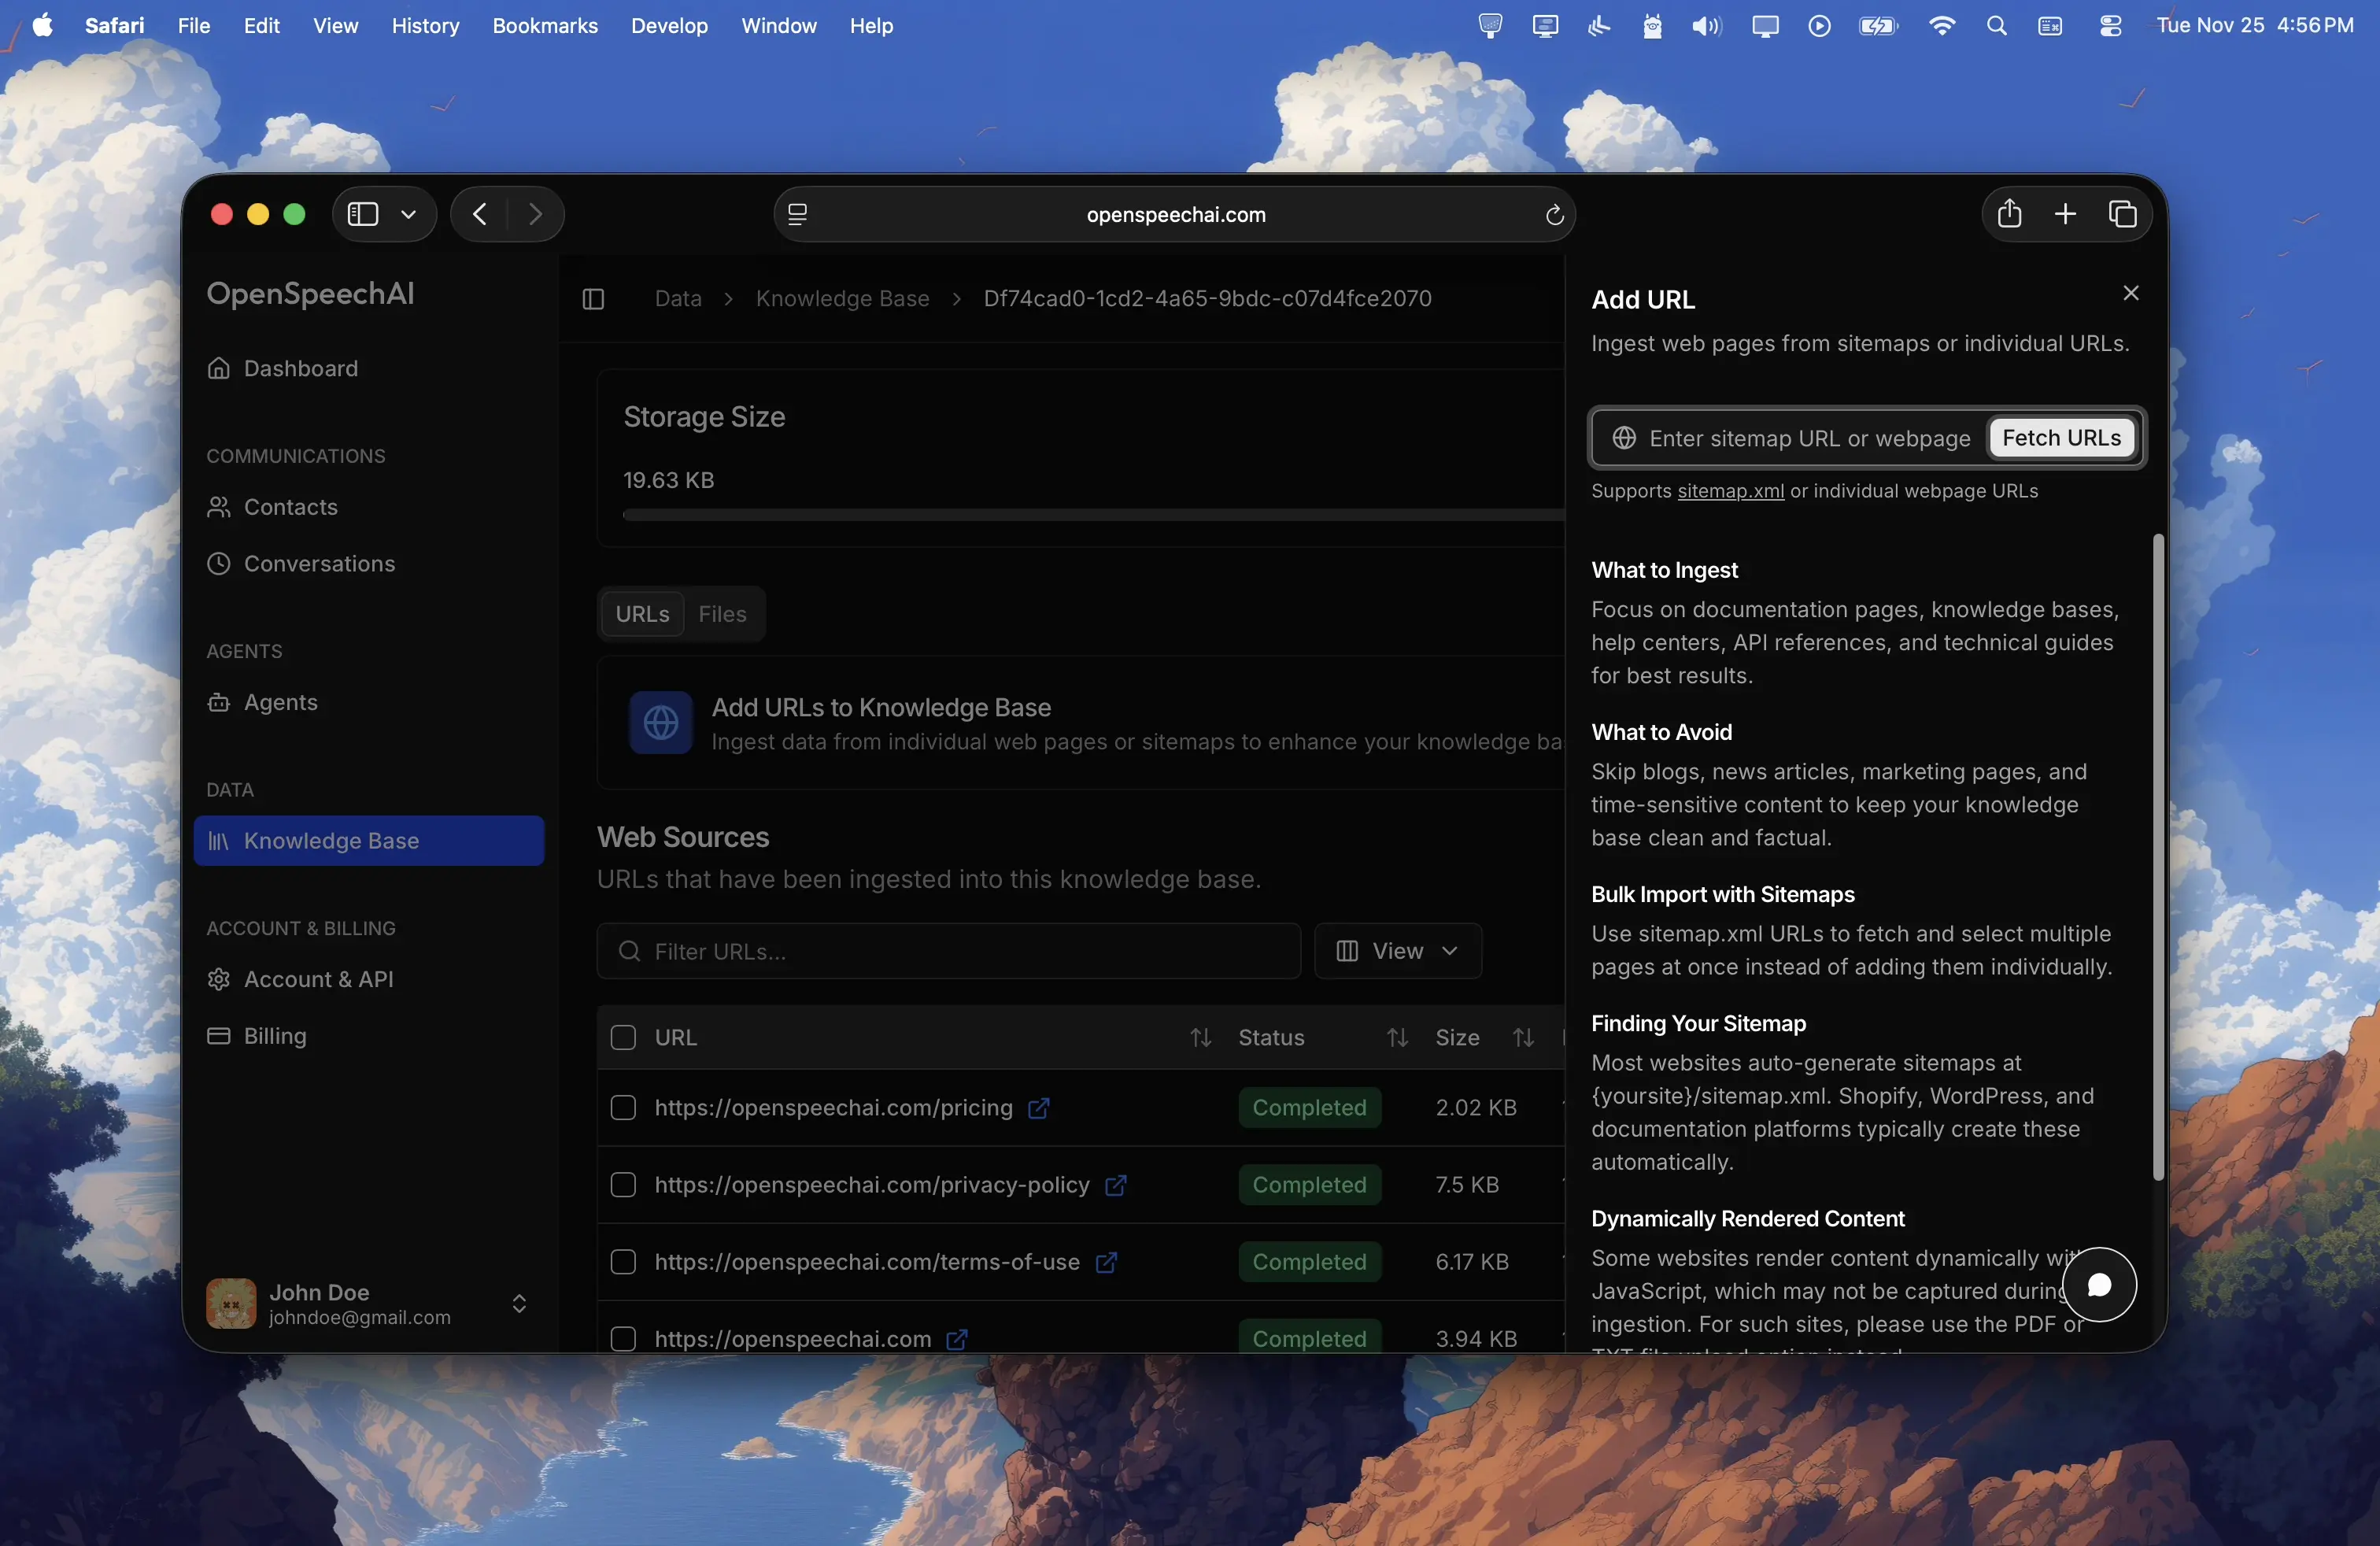Expand Safari sidebar dropdown chevron
The height and width of the screenshot is (1546, 2380).
point(408,214)
